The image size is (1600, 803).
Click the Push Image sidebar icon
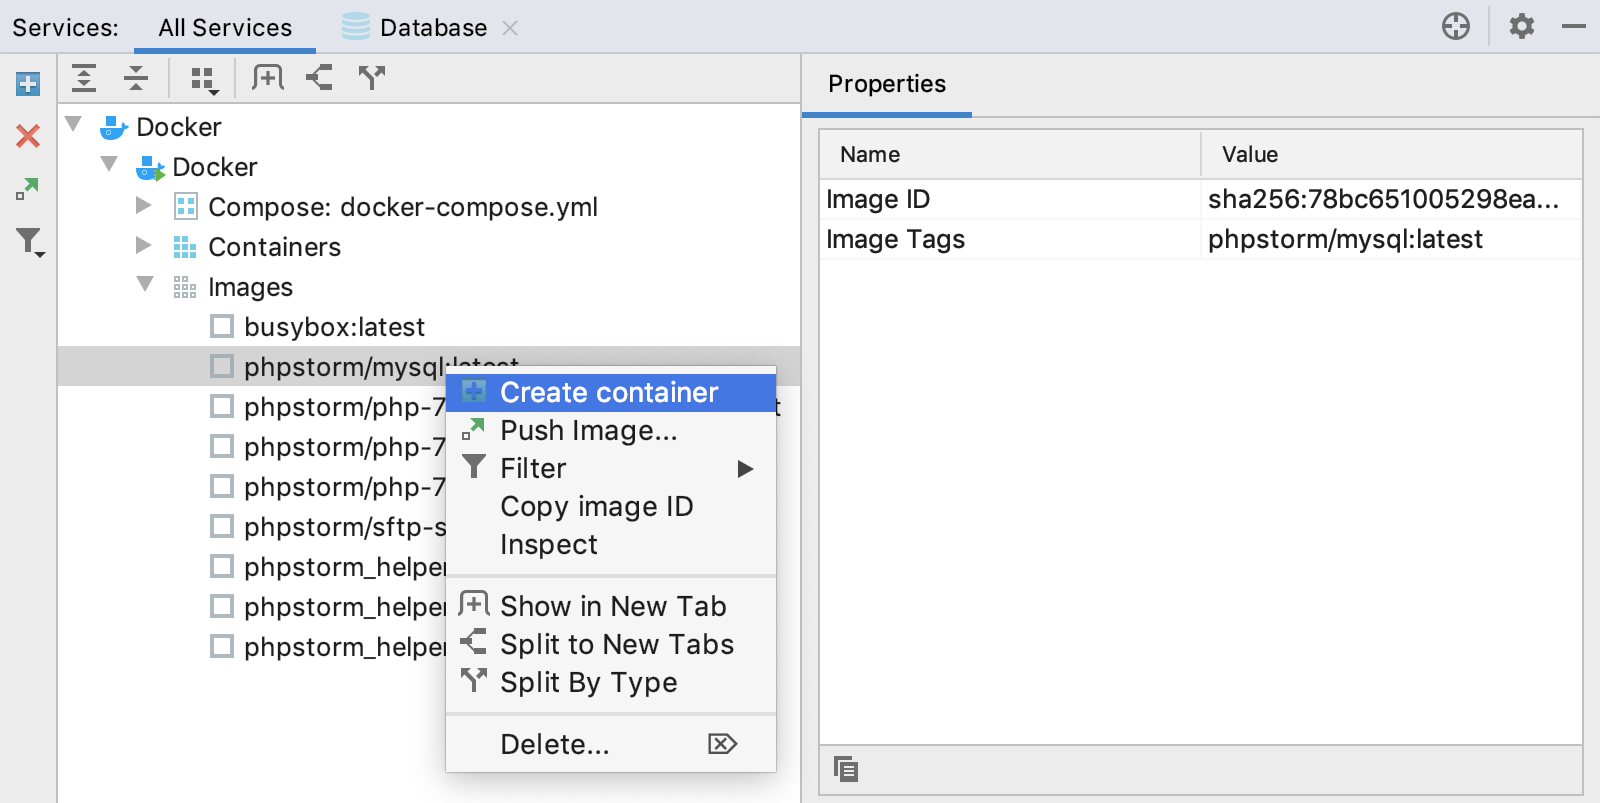point(28,188)
